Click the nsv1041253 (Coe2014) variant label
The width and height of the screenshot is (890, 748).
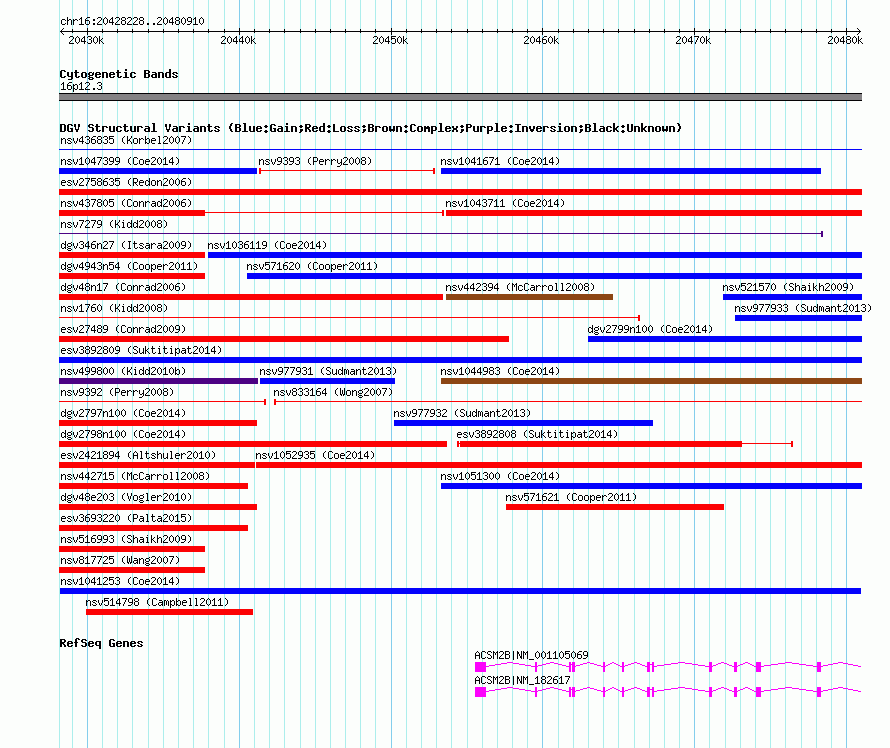pos(120,581)
